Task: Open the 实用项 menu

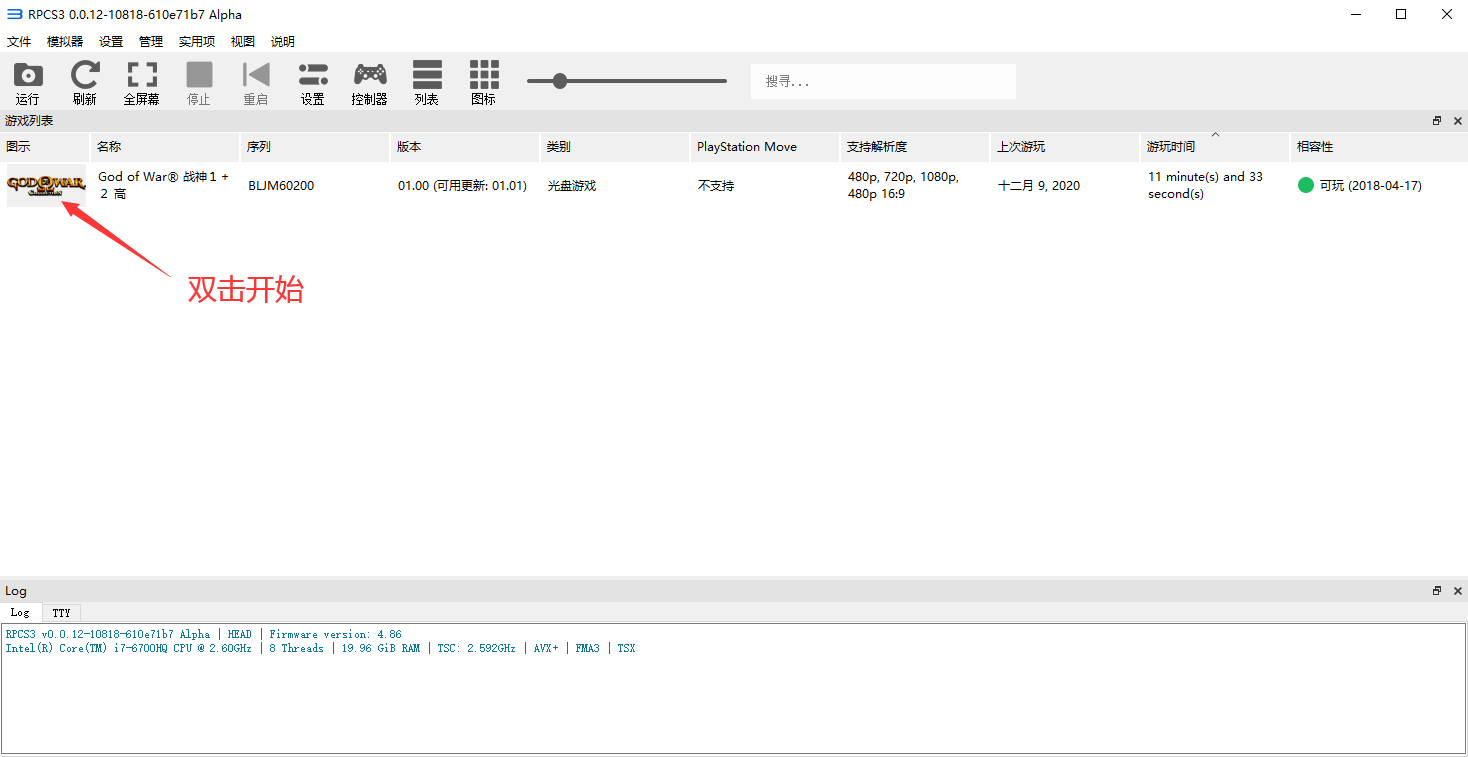Action: click(x=197, y=42)
